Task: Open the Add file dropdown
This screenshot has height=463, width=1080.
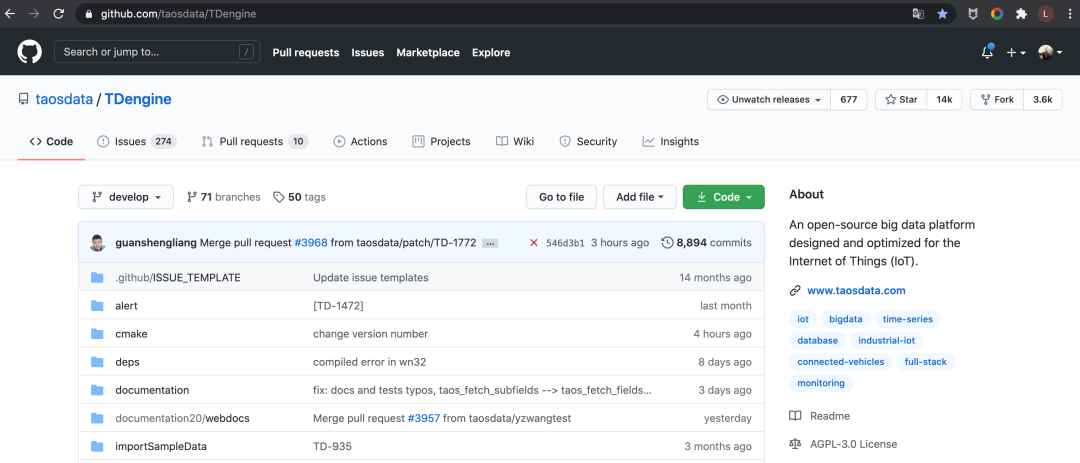Action: [x=640, y=197]
